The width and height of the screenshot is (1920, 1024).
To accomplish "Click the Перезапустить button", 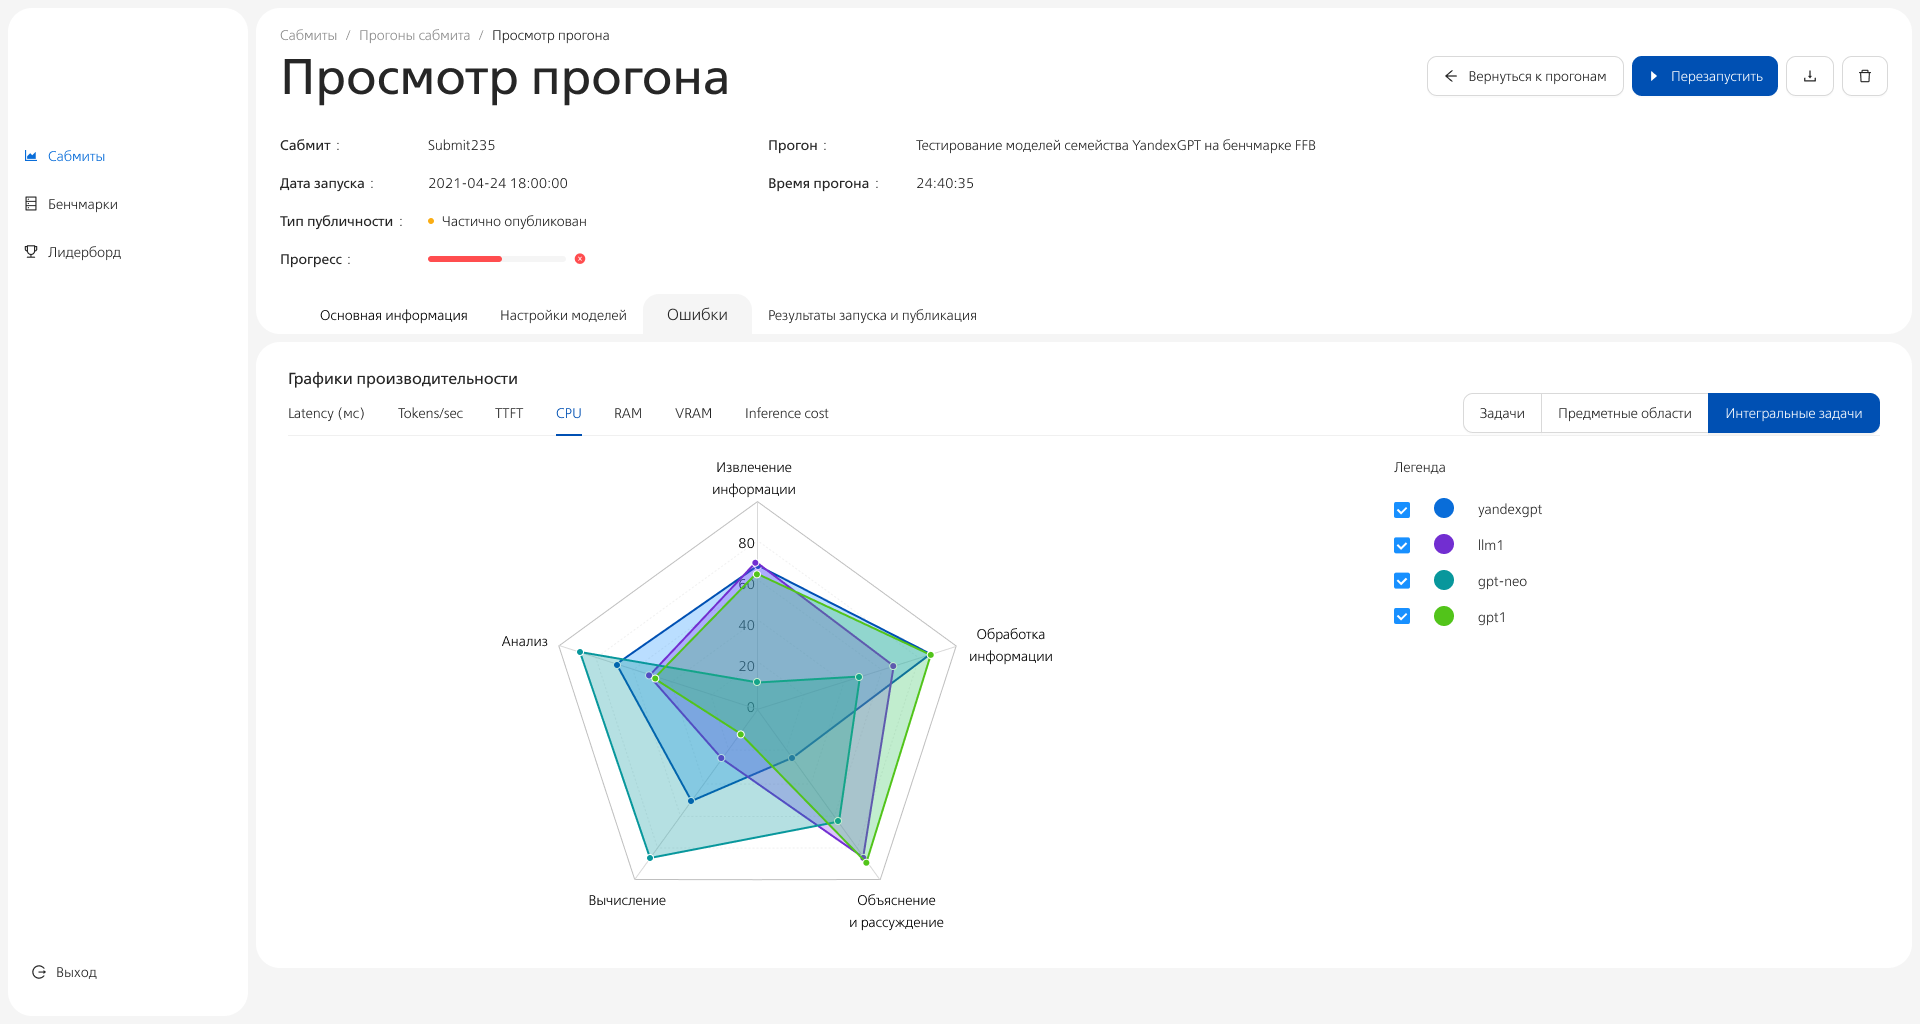I will click(1705, 76).
